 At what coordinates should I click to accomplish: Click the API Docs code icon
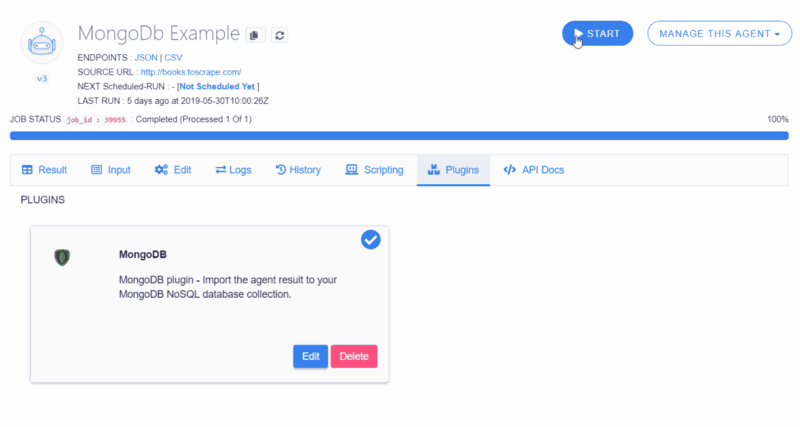pos(510,170)
